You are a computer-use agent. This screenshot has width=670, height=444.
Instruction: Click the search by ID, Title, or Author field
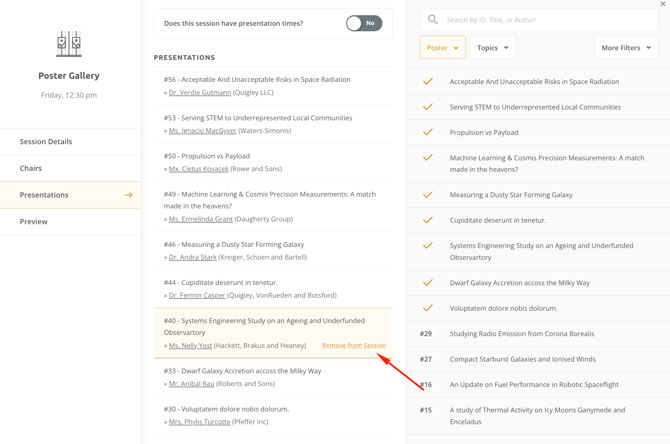(x=545, y=19)
